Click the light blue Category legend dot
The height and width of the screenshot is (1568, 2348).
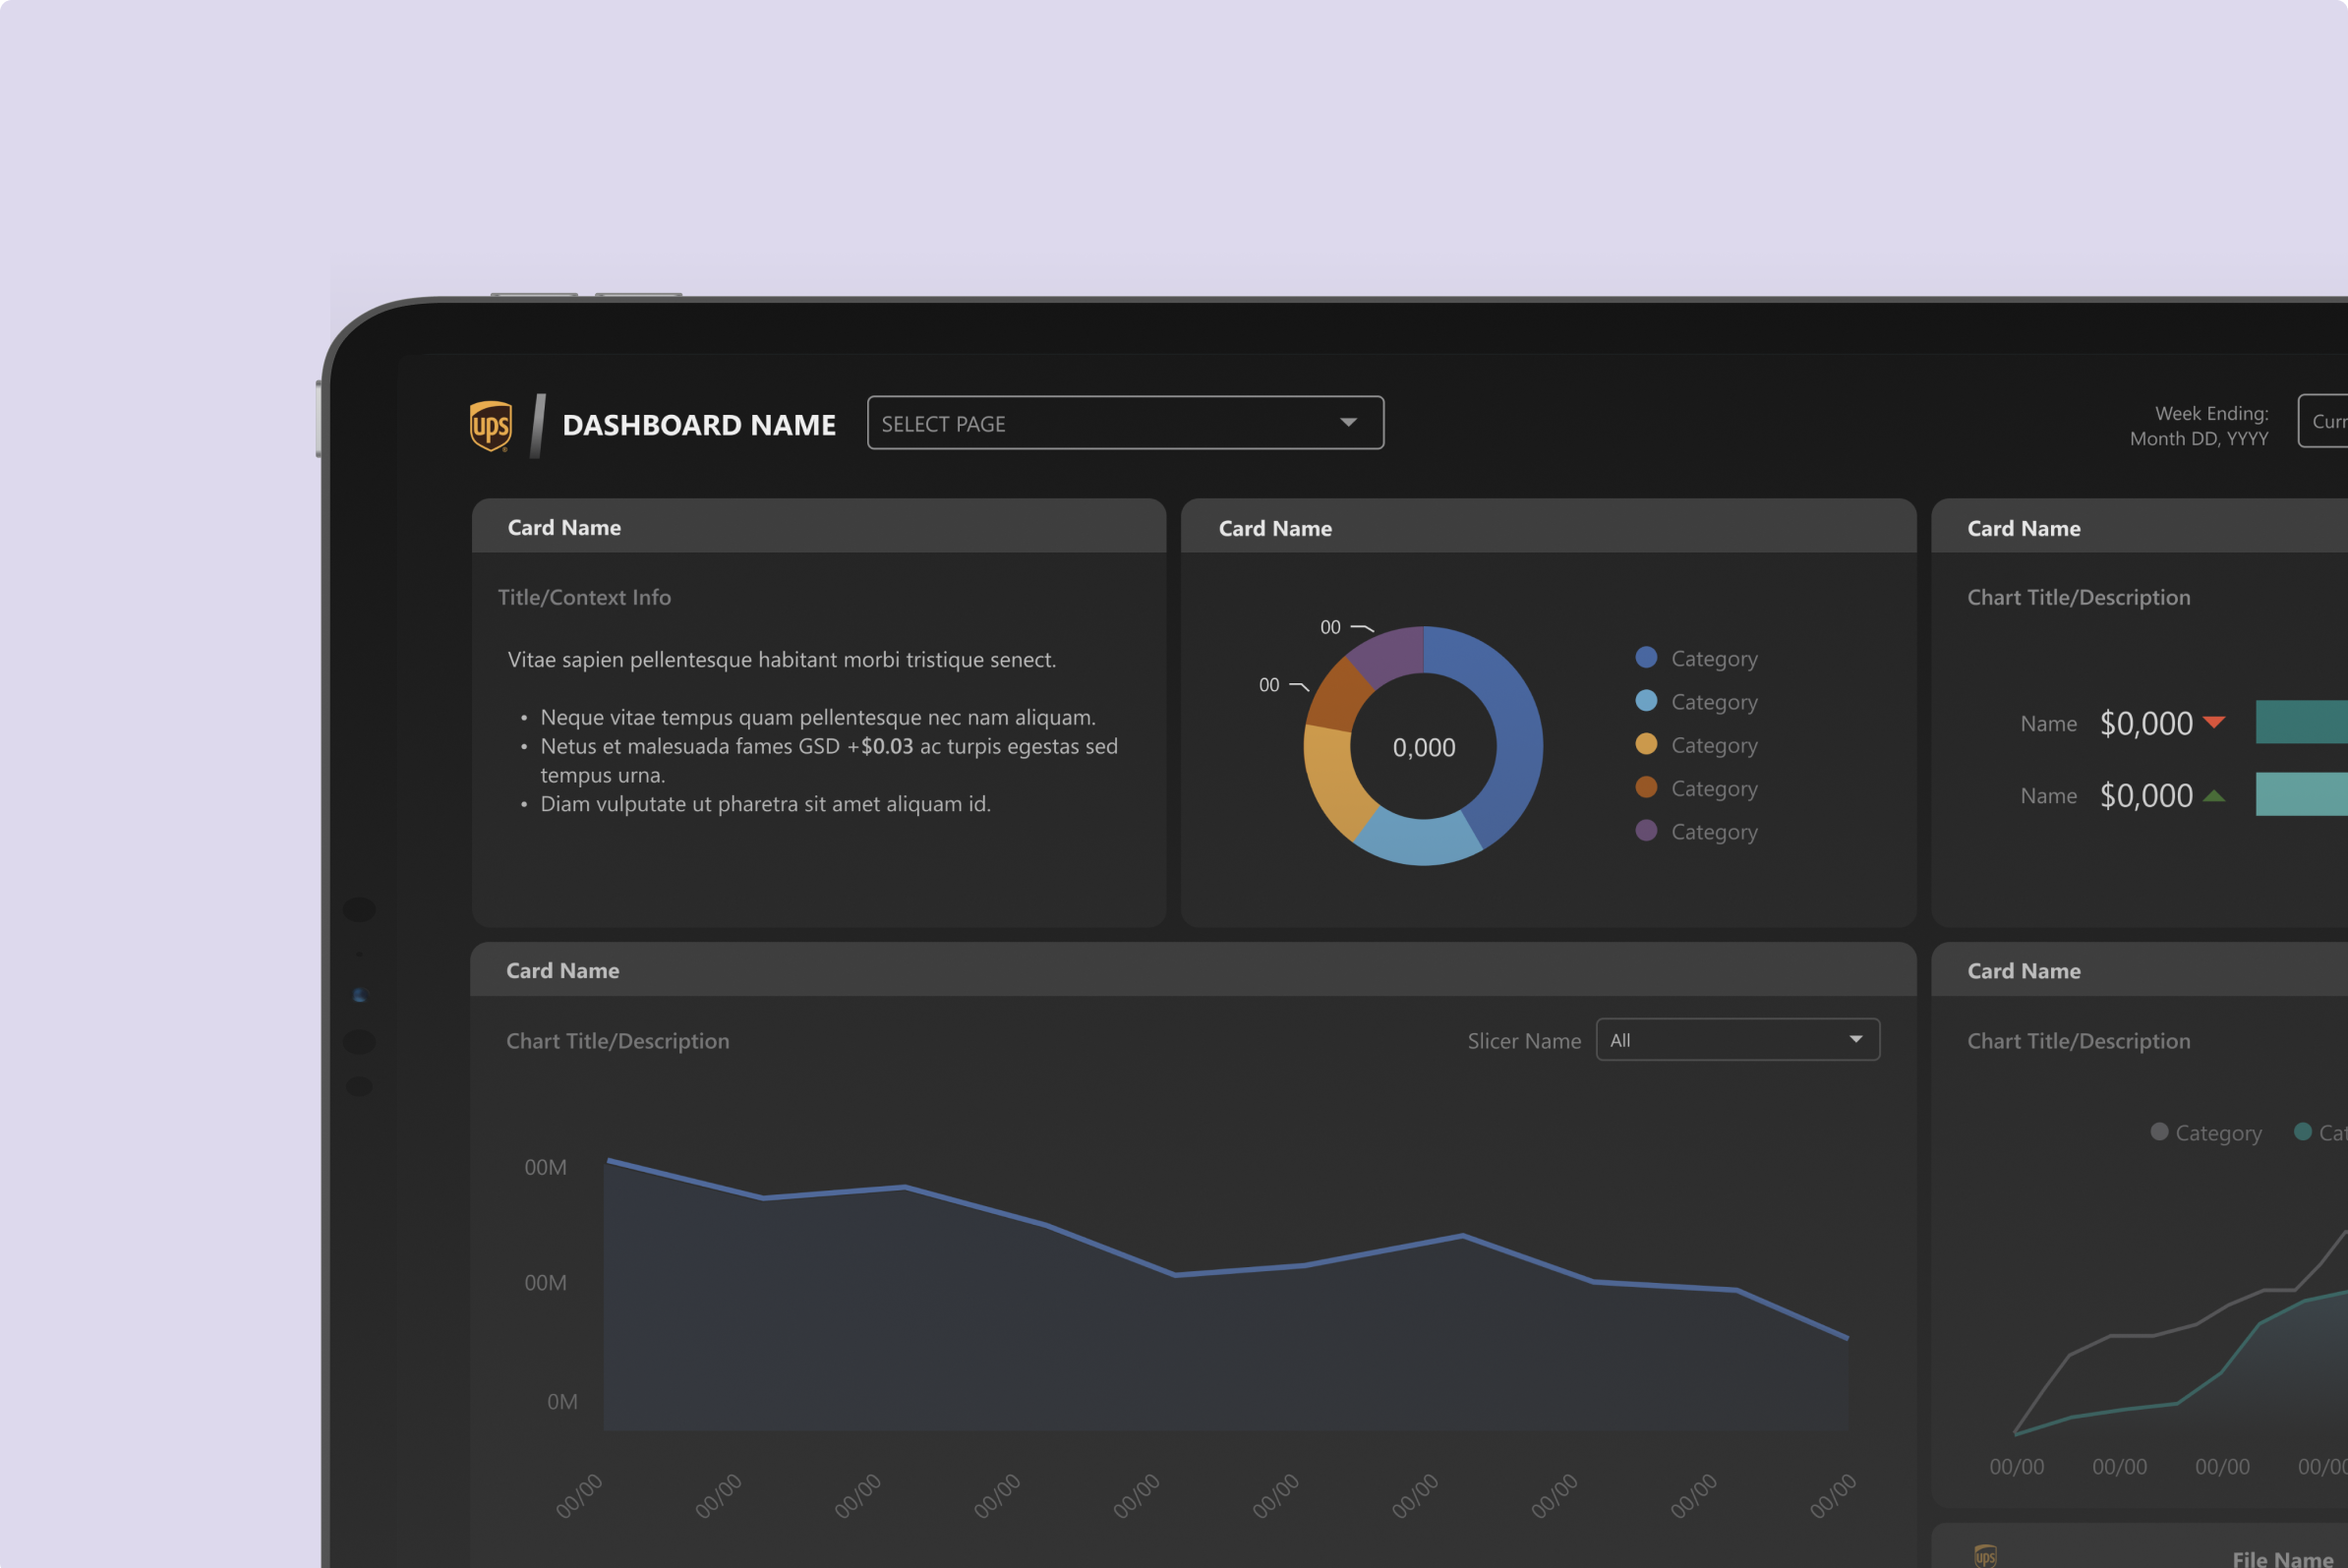[1646, 701]
